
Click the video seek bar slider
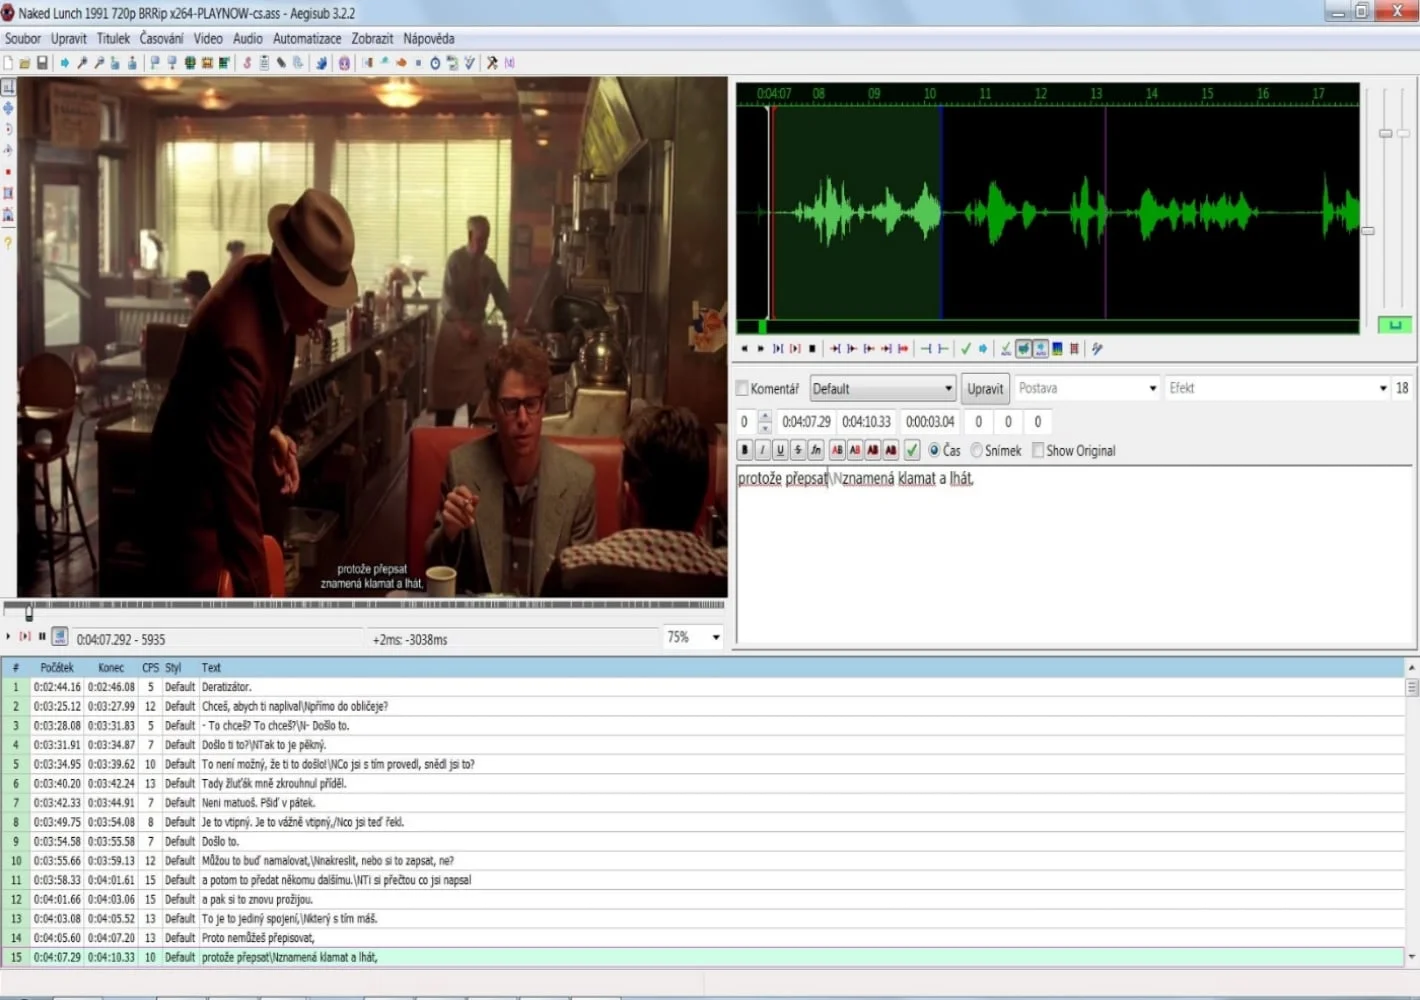[x=29, y=610]
